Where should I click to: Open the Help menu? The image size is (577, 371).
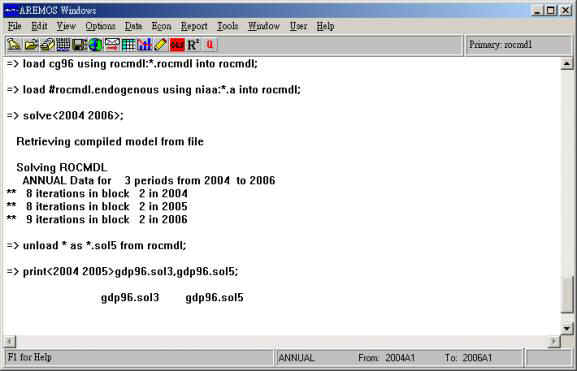coord(325,26)
